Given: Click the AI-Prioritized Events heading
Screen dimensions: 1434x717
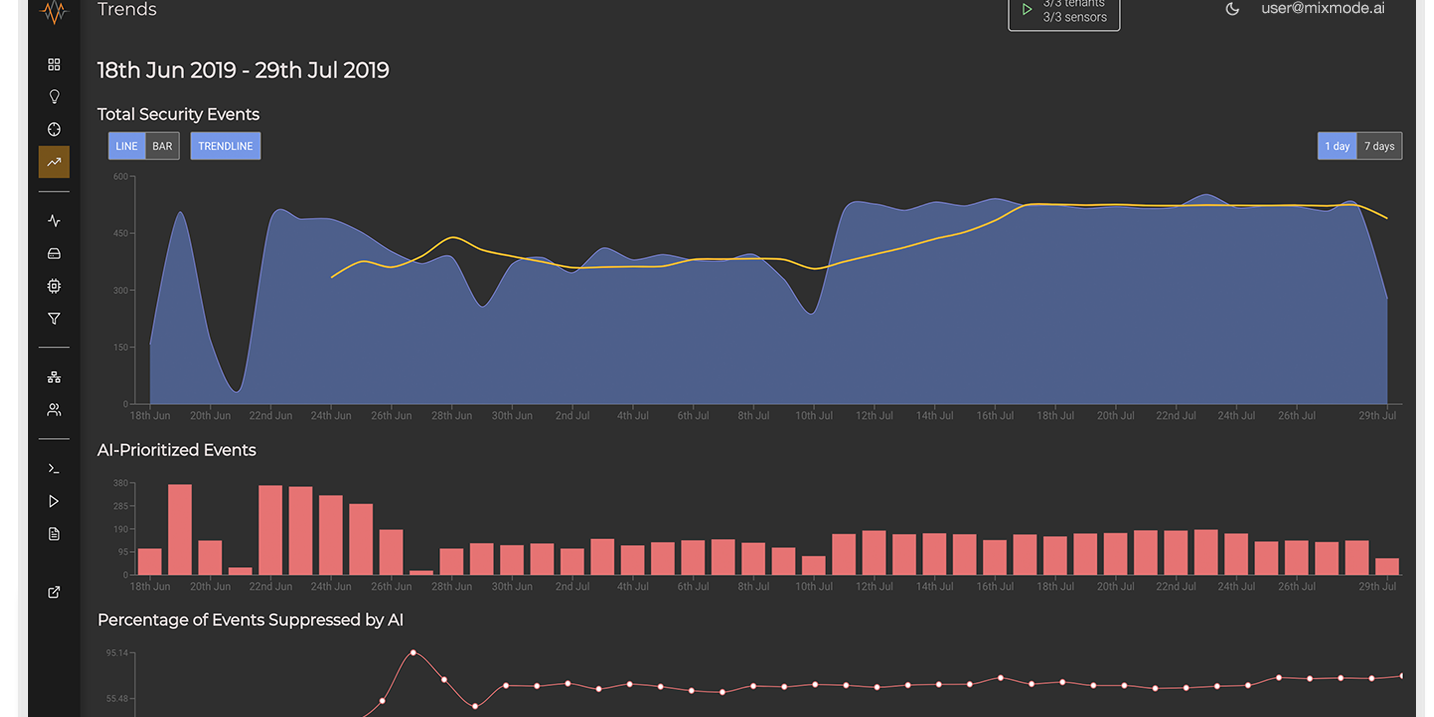Looking at the screenshot, I should (x=177, y=450).
